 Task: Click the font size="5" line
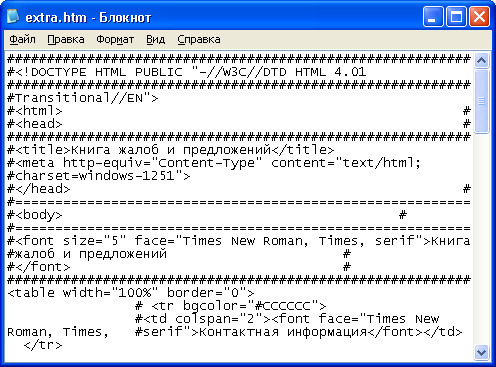pyautogui.click(x=239, y=241)
